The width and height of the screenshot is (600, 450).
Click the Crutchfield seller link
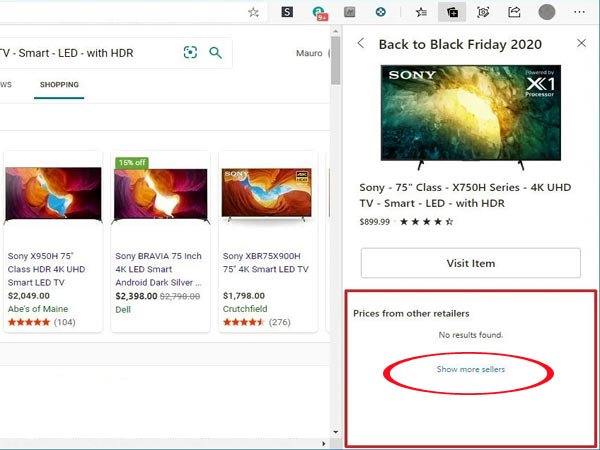point(245,309)
